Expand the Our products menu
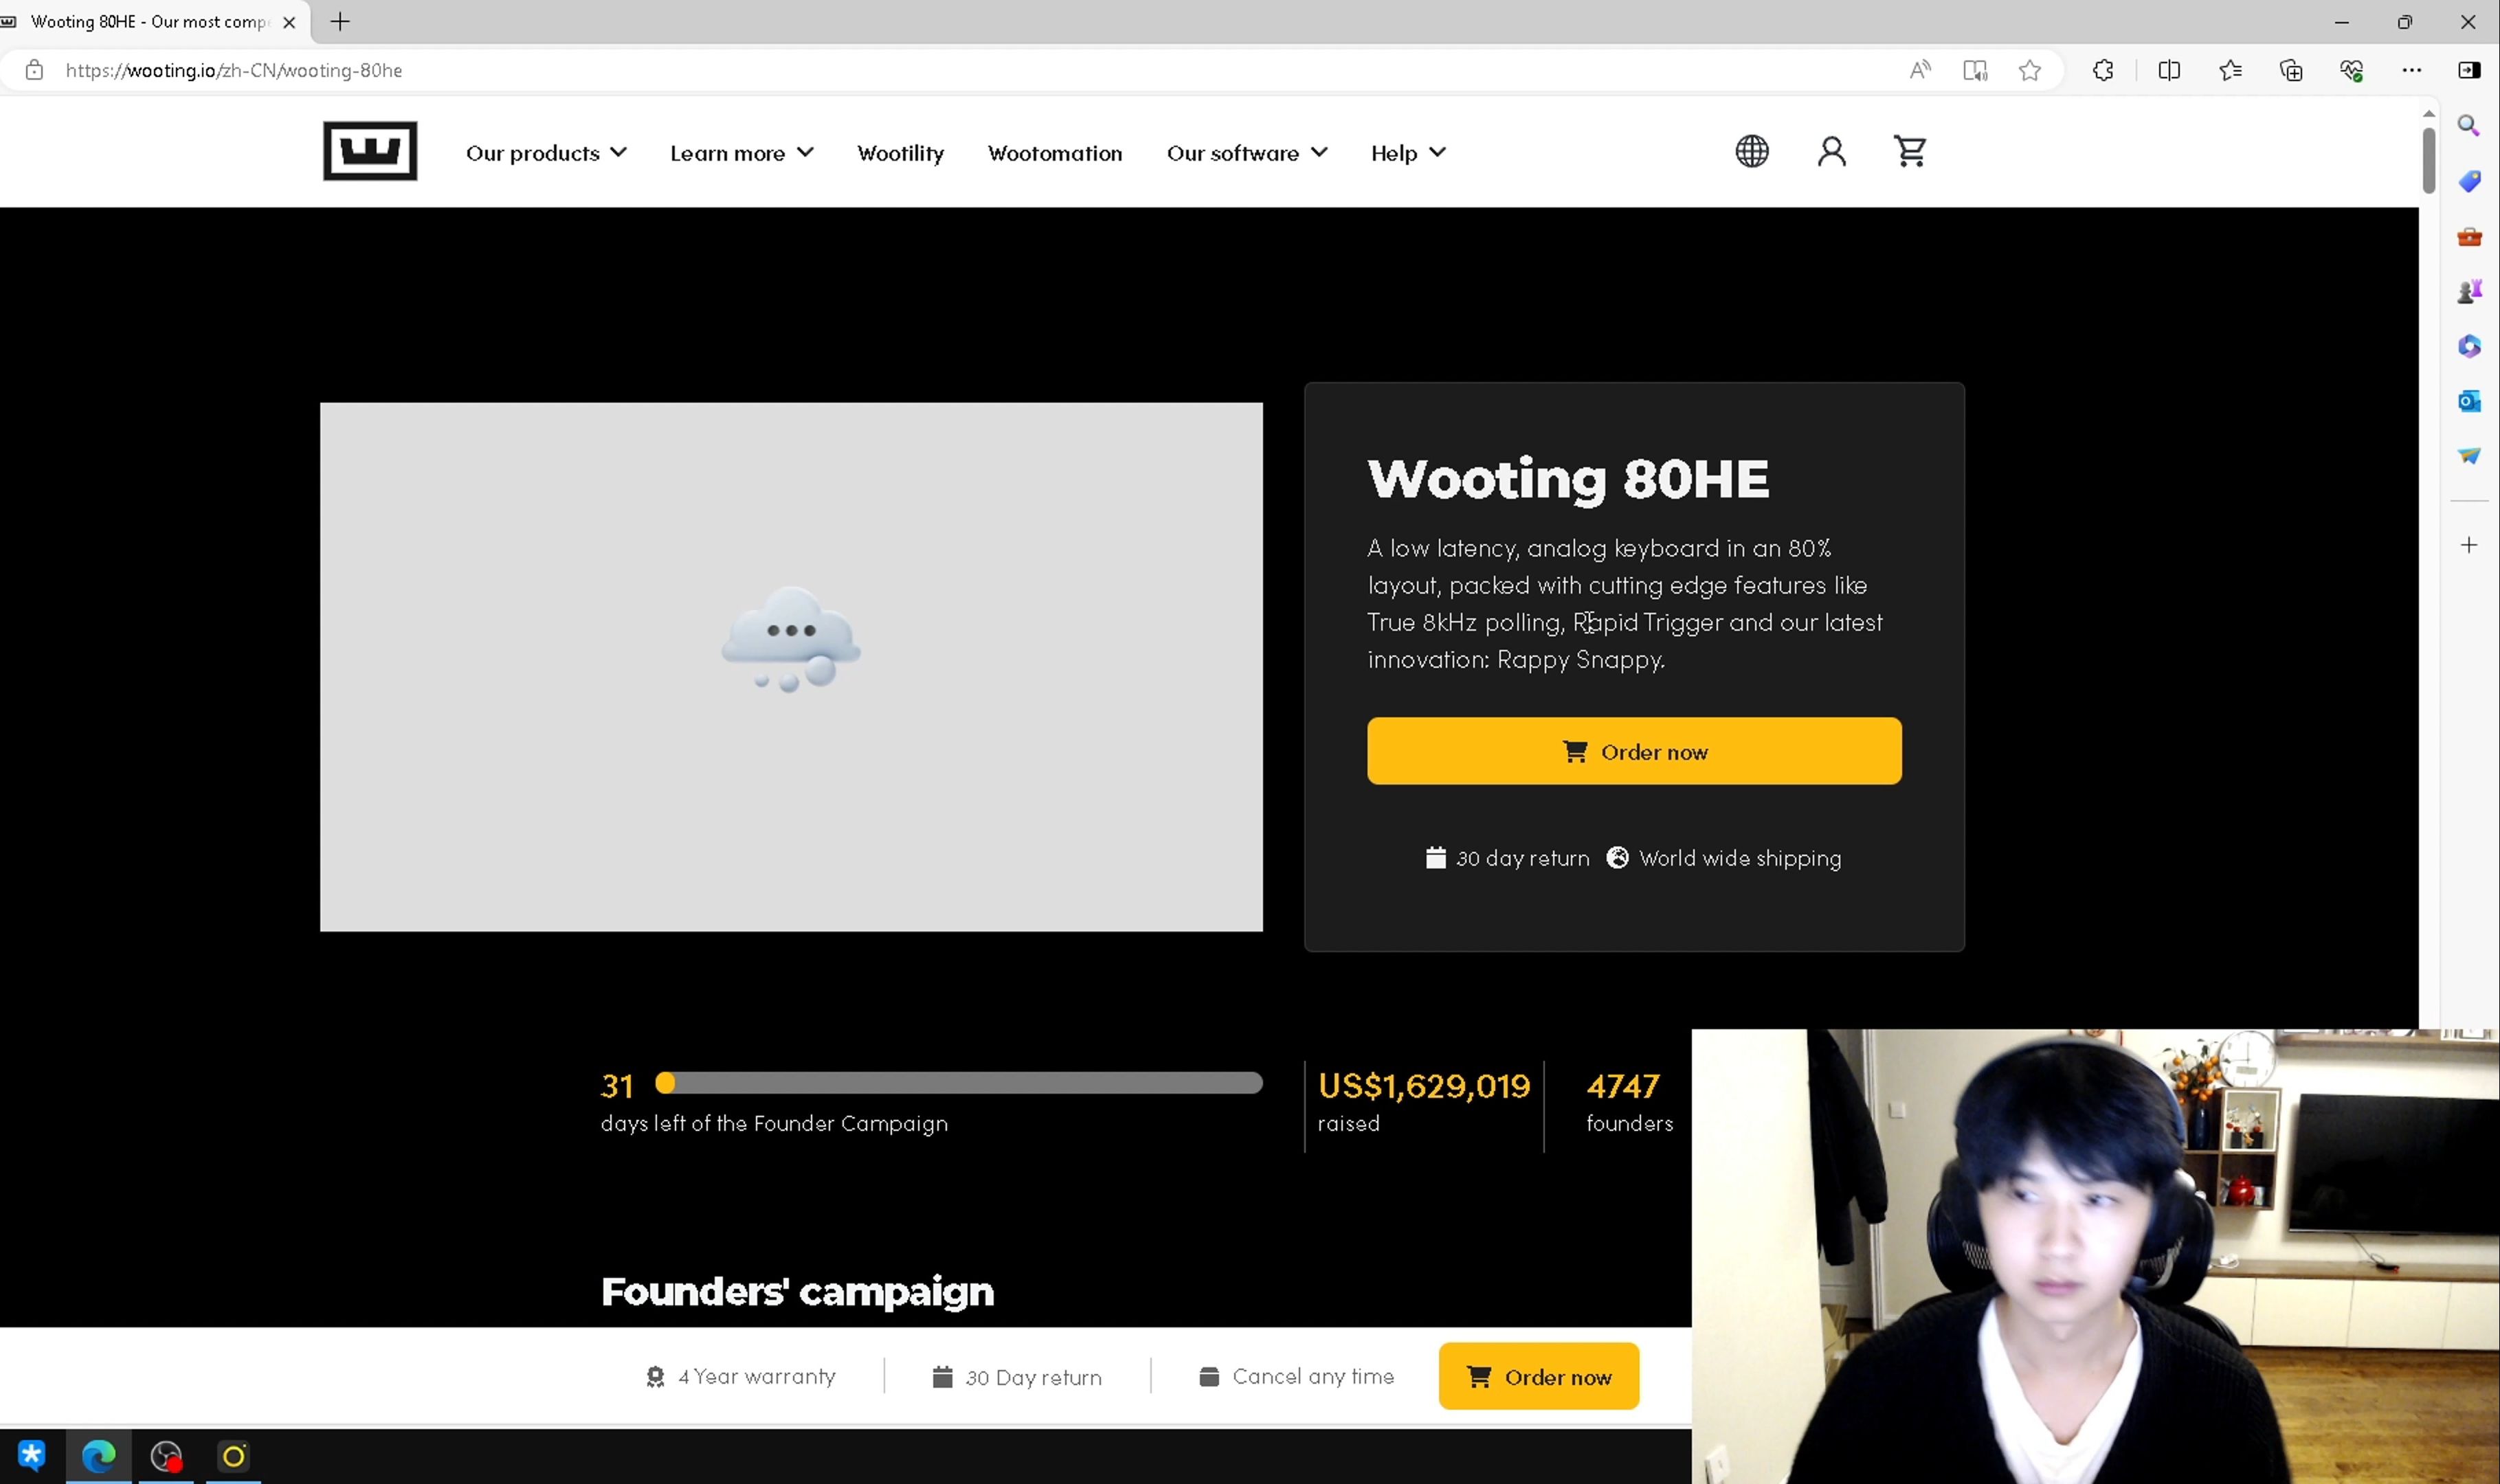 pos(546,153)
